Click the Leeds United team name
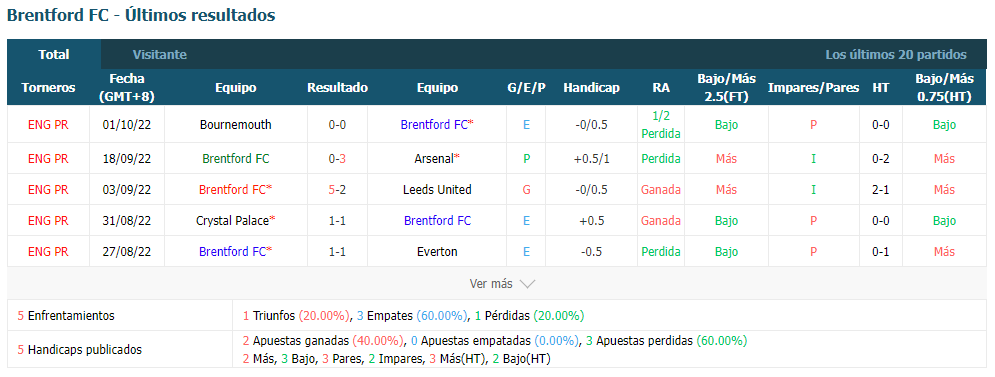995x377 pixels. tap(437, 190)
